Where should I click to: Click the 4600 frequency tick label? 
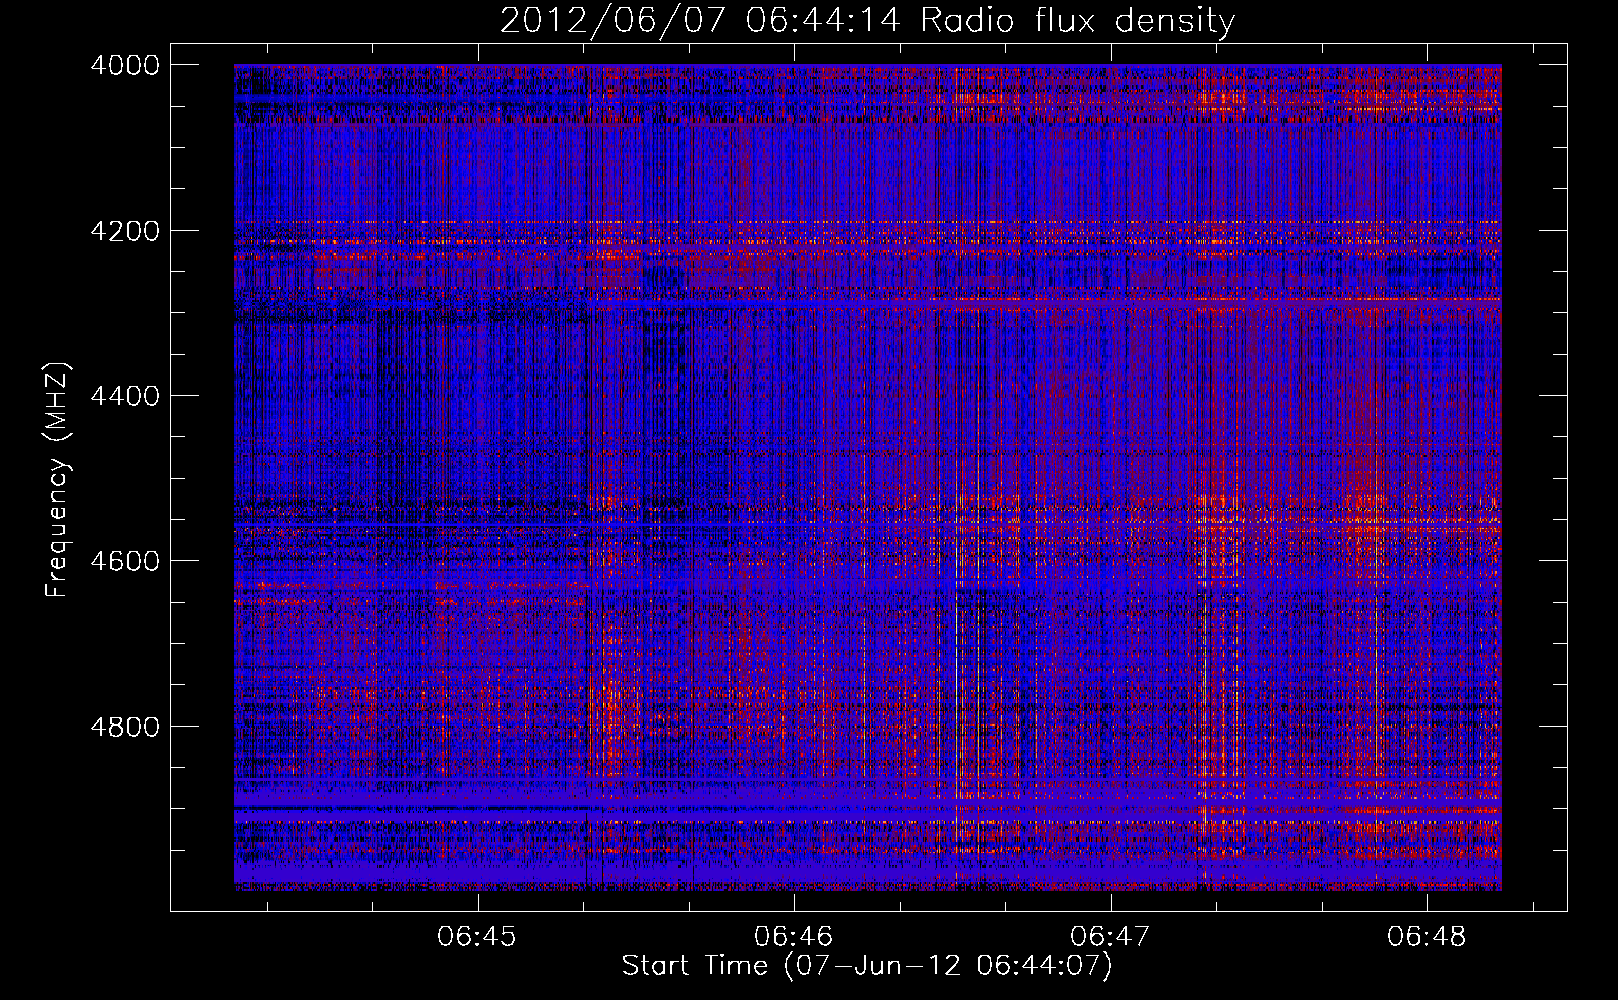pos(125,561)
